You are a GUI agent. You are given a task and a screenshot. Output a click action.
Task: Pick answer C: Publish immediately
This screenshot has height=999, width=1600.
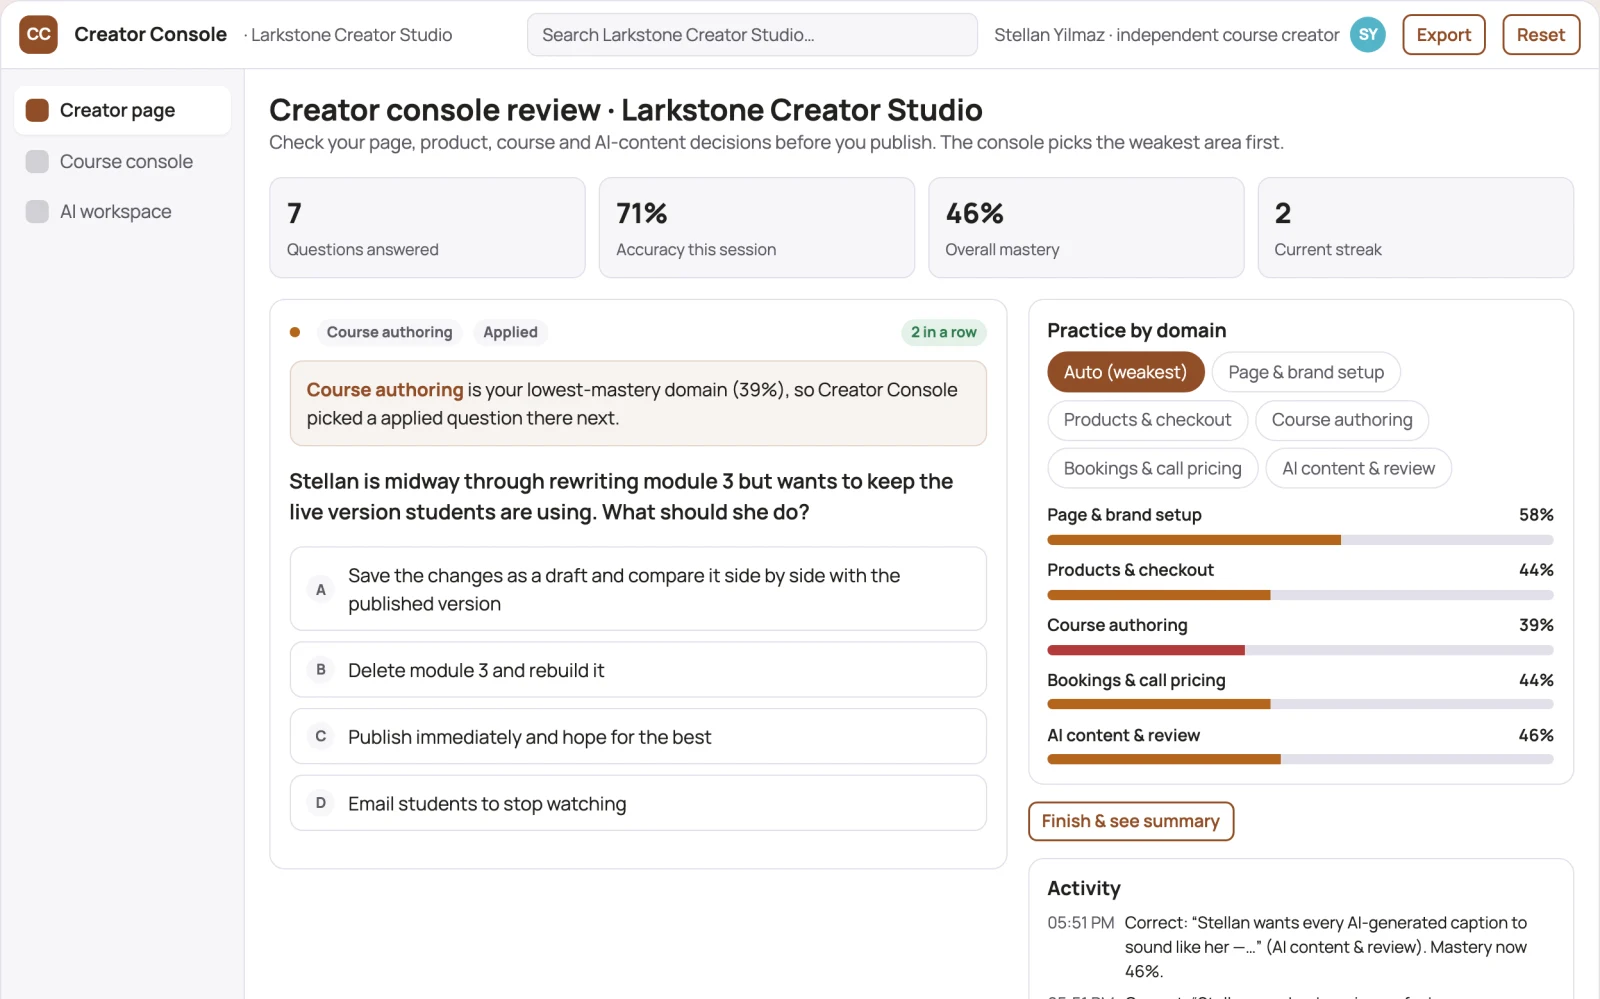point(638,737)
